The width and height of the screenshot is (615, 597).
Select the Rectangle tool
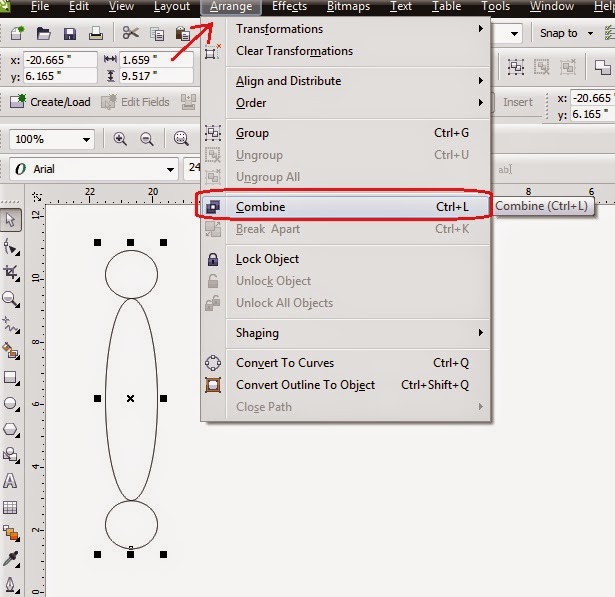click(11, 378)
